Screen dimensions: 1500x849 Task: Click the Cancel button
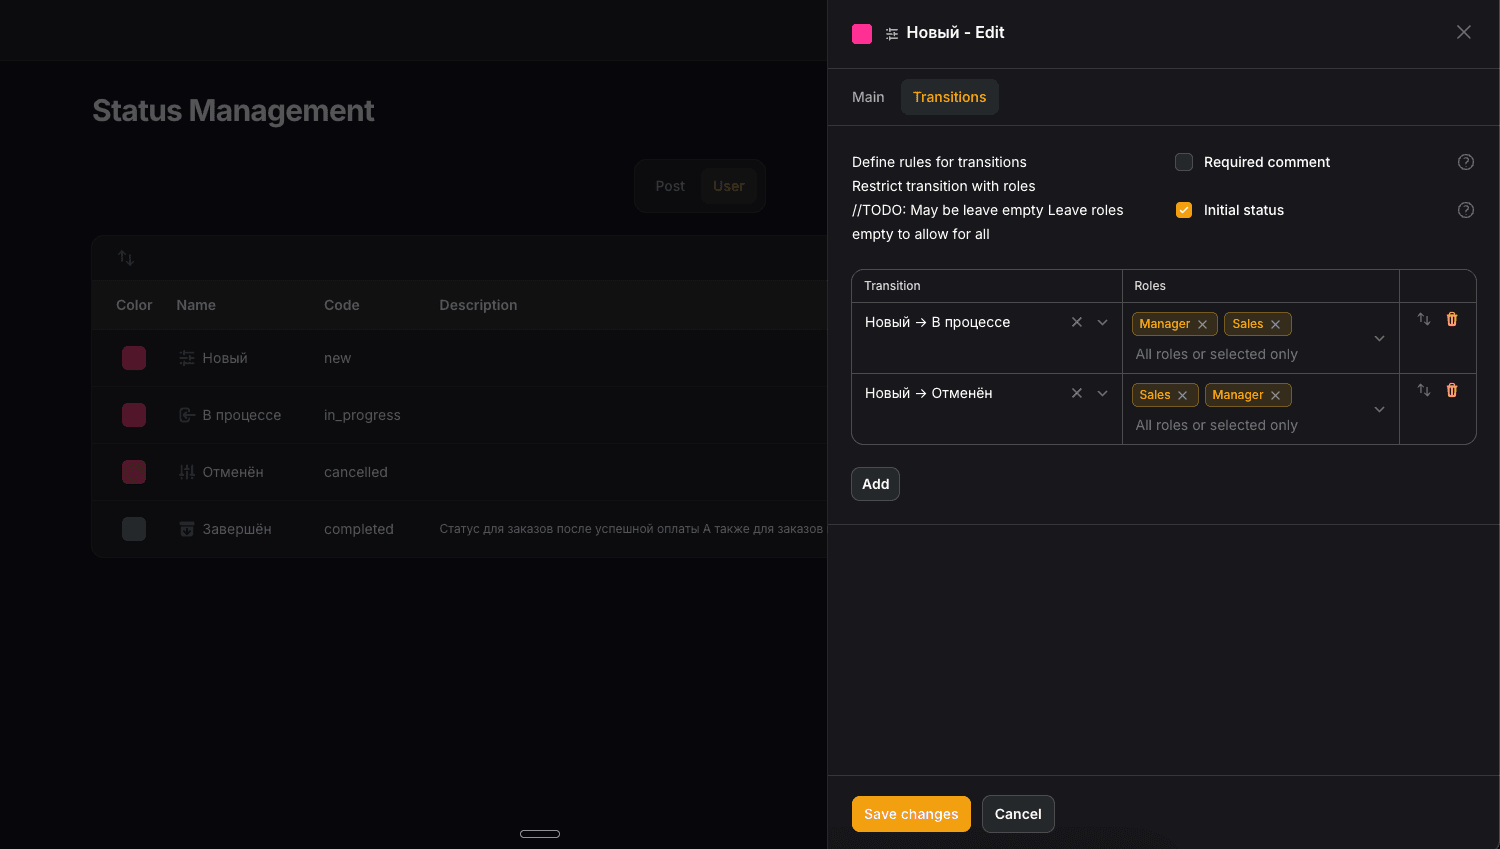1018,814
